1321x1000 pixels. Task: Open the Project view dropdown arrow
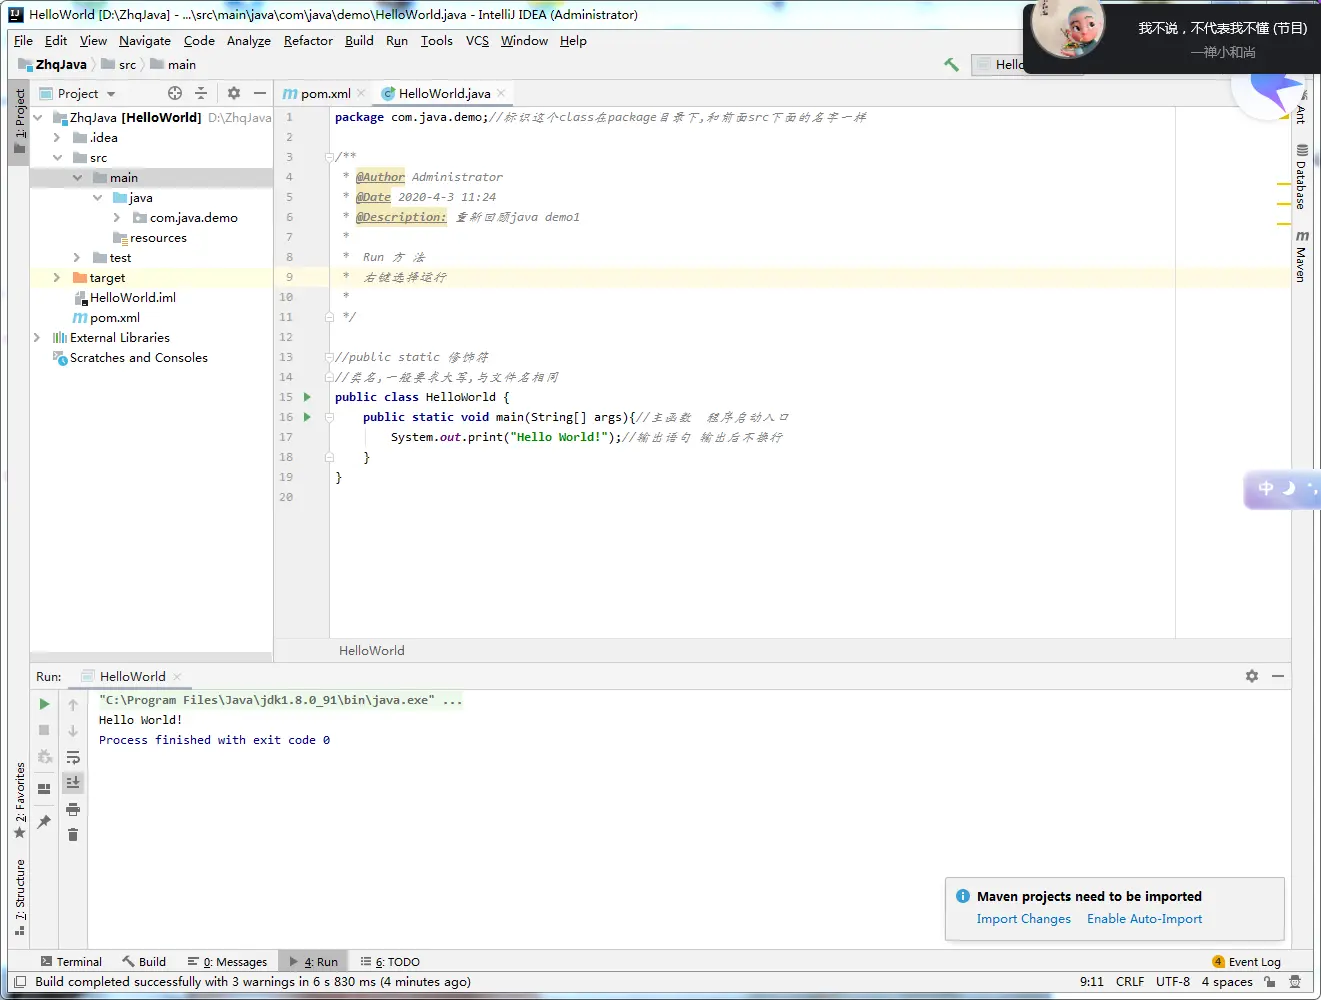click(111, 94)
